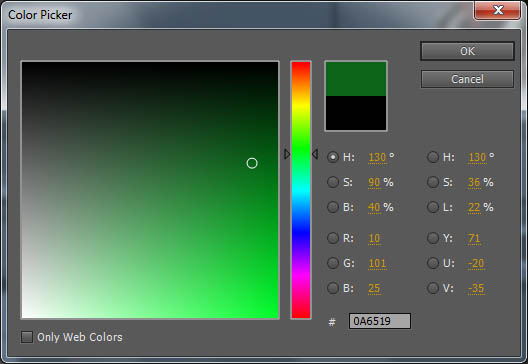Select the Lightness radio button

433,207
